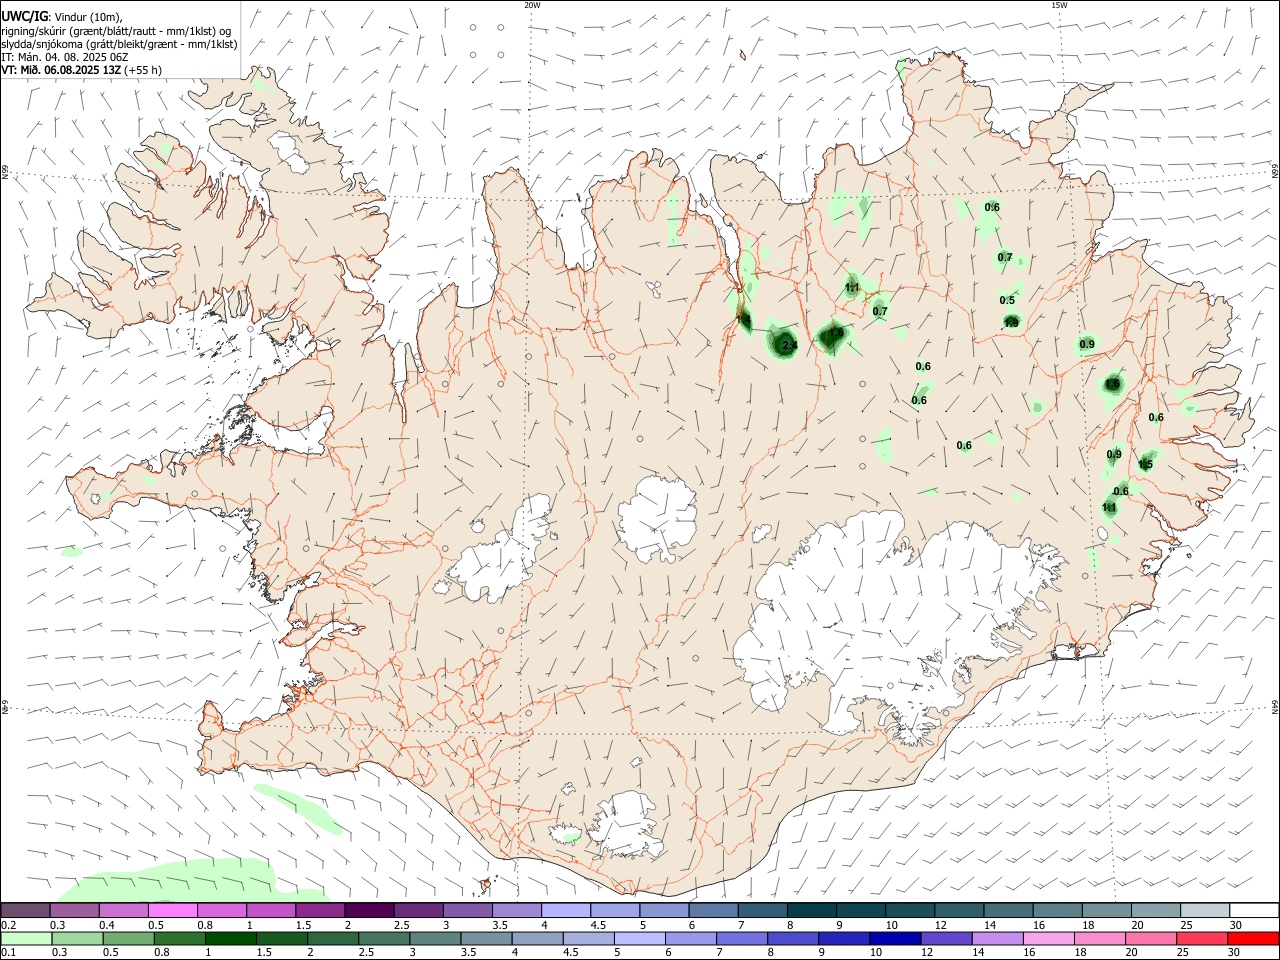Pick the deep blue 10 swatch, lower legend row

click(896, 939)
